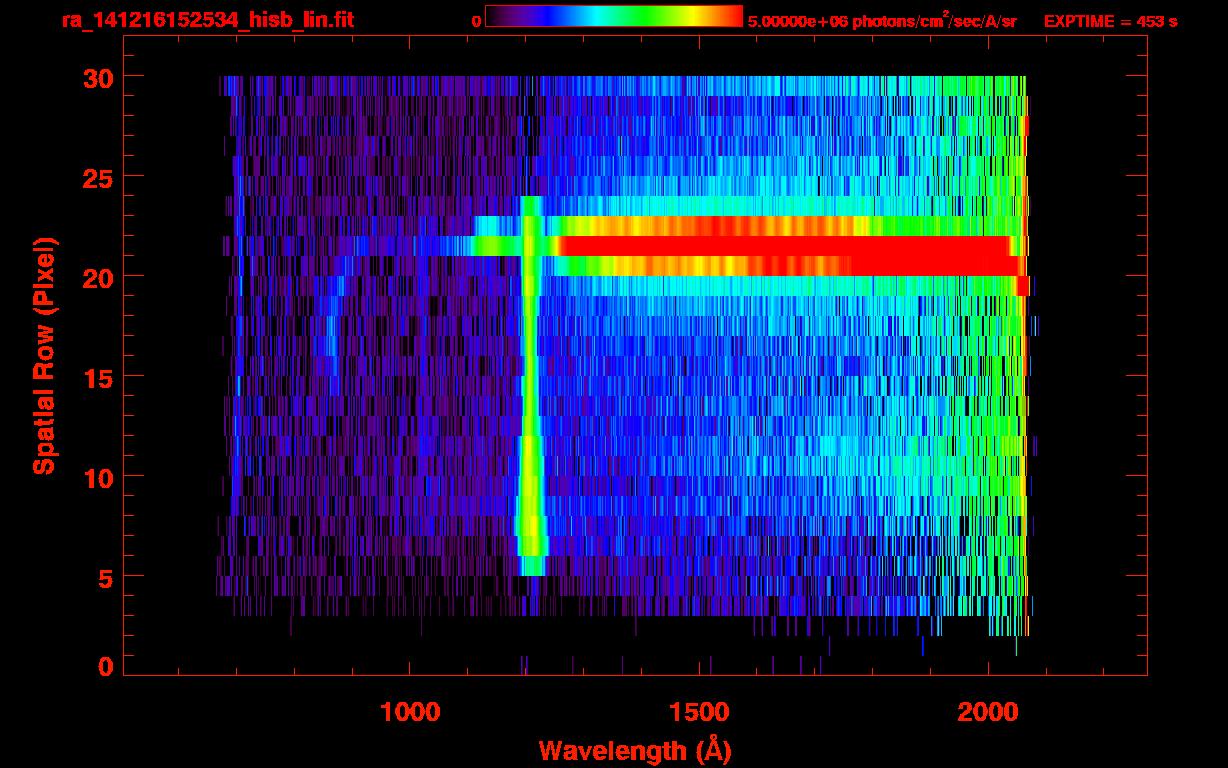Click the color bar minimum value 0

(x=476, y=21)
